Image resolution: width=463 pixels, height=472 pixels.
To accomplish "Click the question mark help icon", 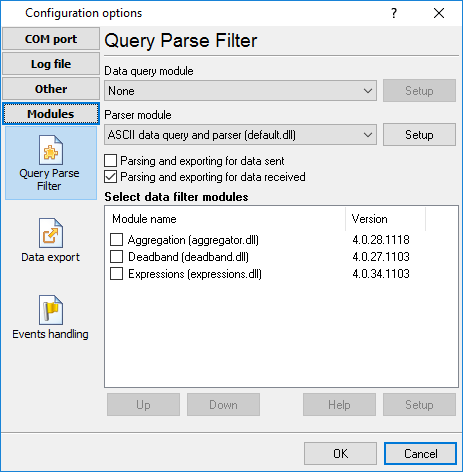I will 394,13.
